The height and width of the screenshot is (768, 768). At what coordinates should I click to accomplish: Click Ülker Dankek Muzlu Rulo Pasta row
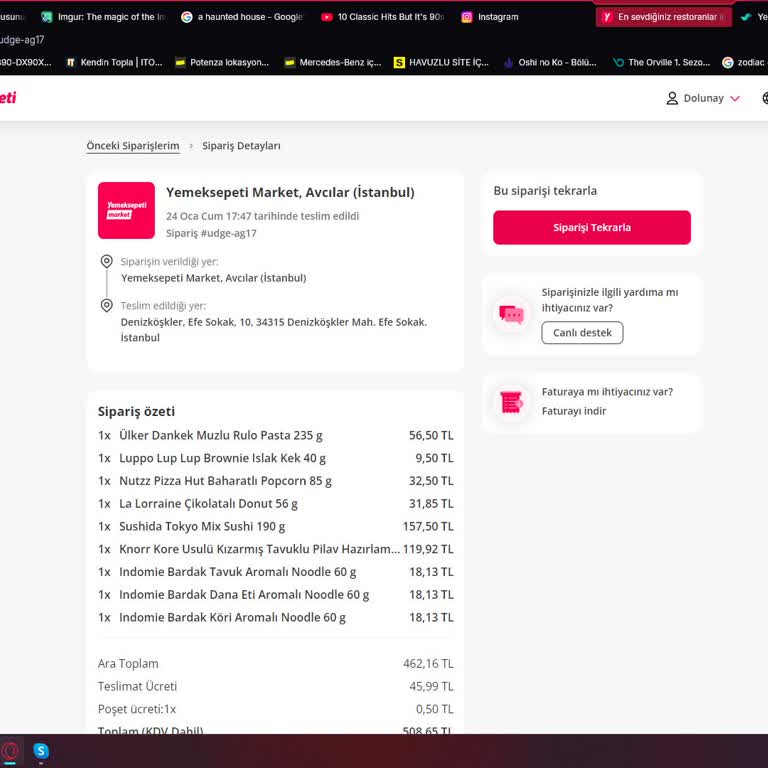(x=276, y=435)
